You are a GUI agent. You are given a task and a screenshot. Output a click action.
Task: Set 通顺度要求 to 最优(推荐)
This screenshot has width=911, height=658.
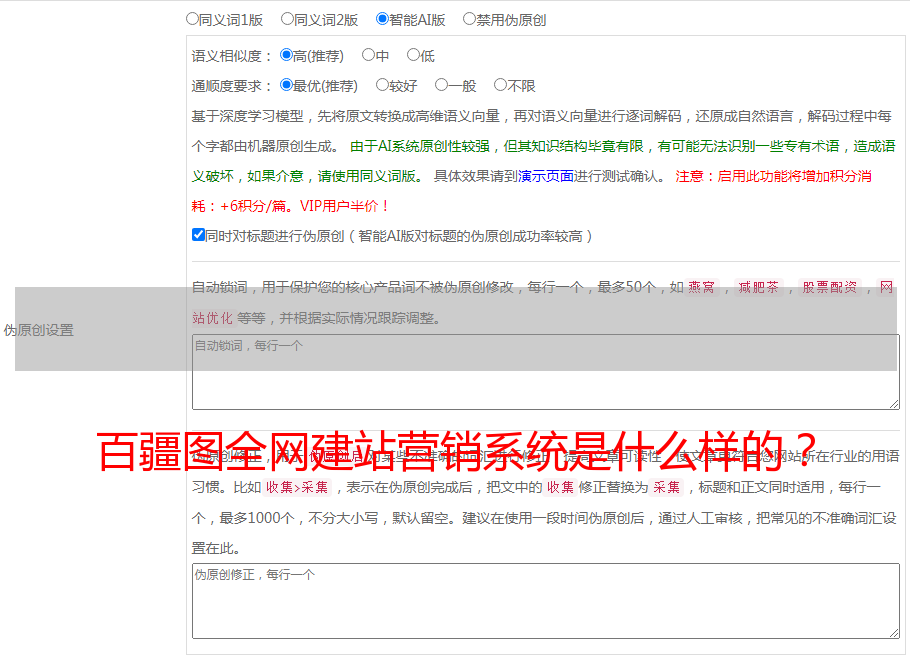coord(286,85)
